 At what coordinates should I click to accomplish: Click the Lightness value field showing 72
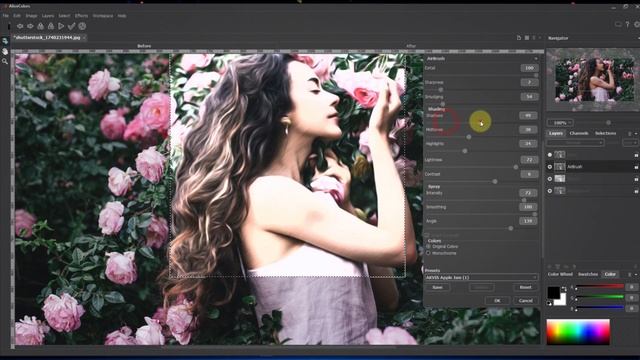[x=529, y=160]
